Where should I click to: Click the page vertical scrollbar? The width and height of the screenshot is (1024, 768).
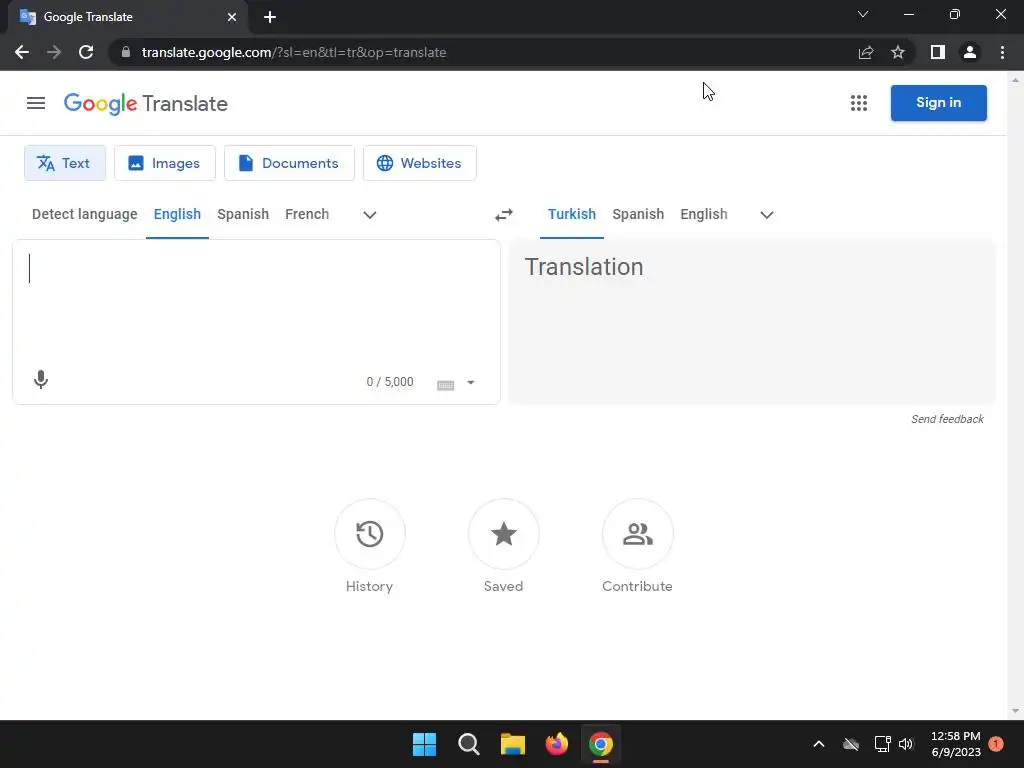click(1015, 396)
